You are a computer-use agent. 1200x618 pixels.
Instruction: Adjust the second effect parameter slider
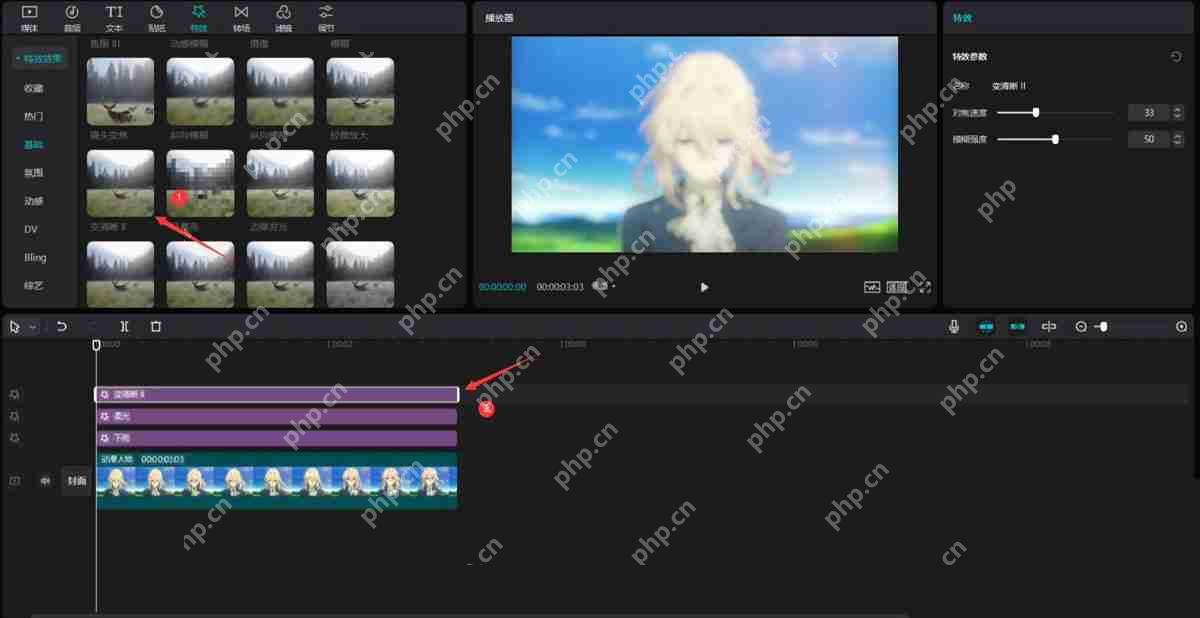[1055, 139]
